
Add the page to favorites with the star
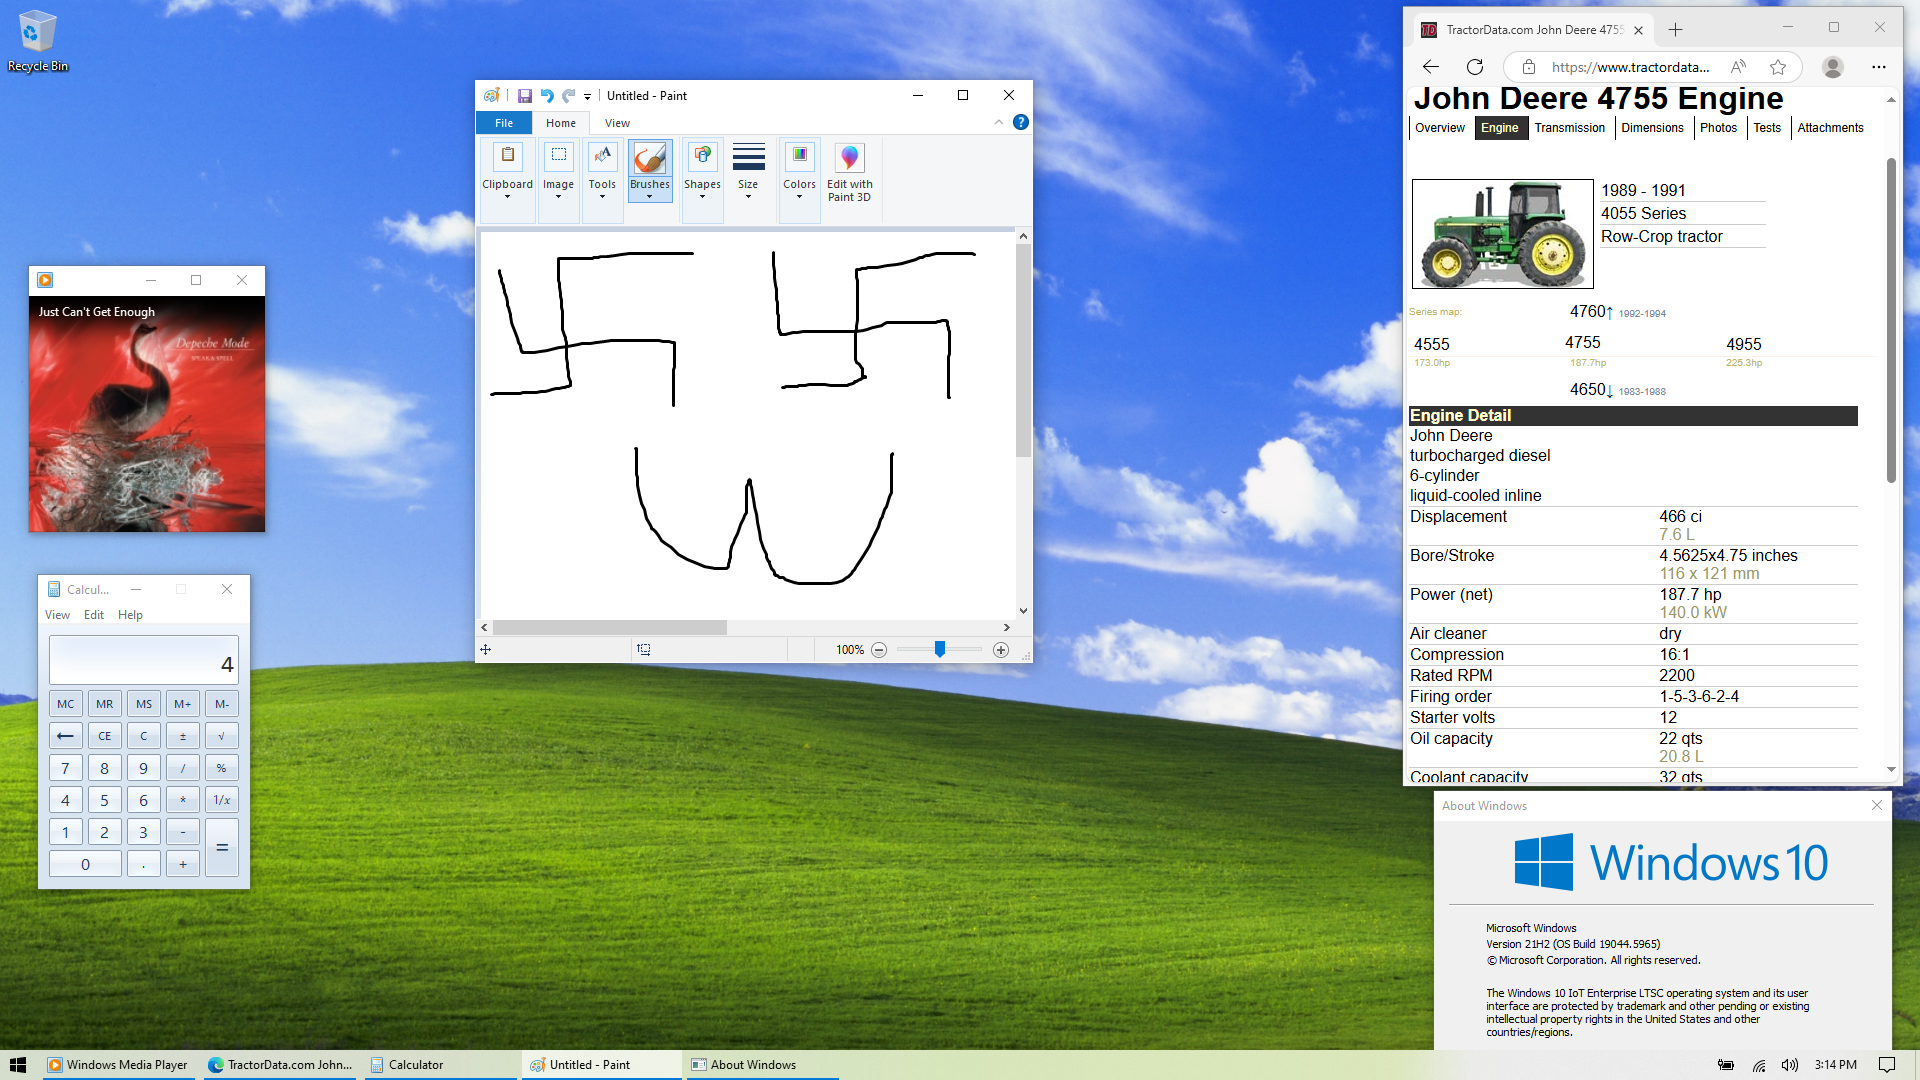(x=1778, y=67)
